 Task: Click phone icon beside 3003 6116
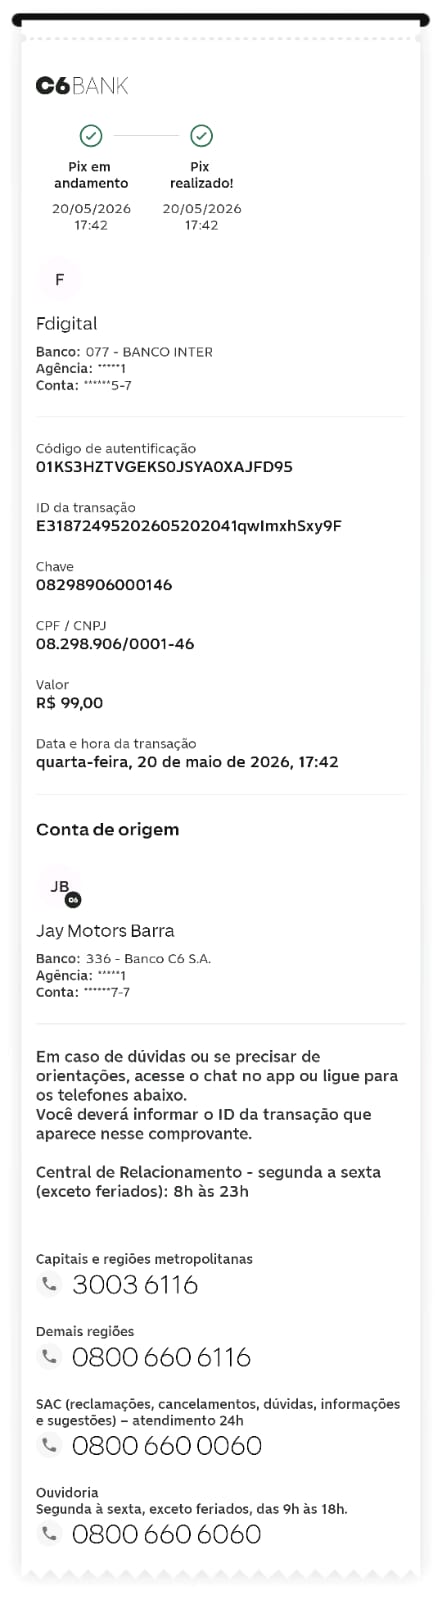point(47,1284)
